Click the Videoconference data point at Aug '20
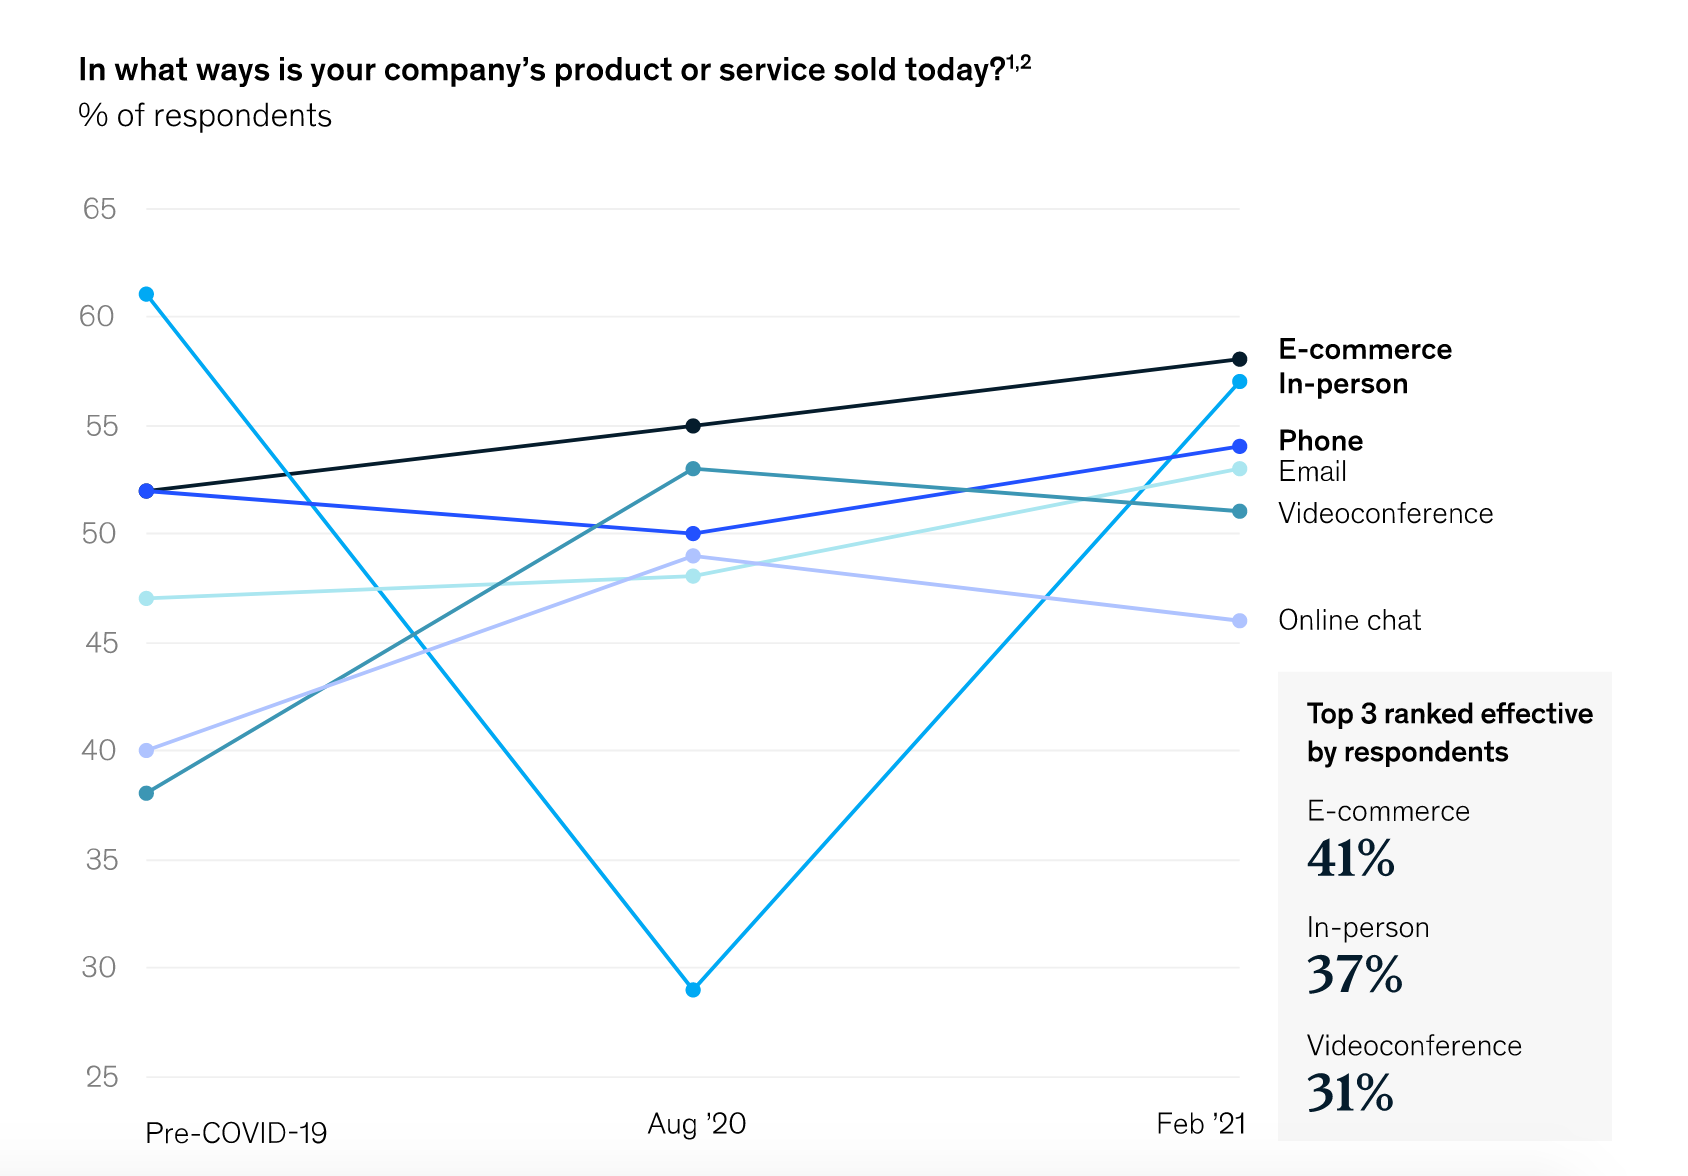 click(693, 469)
